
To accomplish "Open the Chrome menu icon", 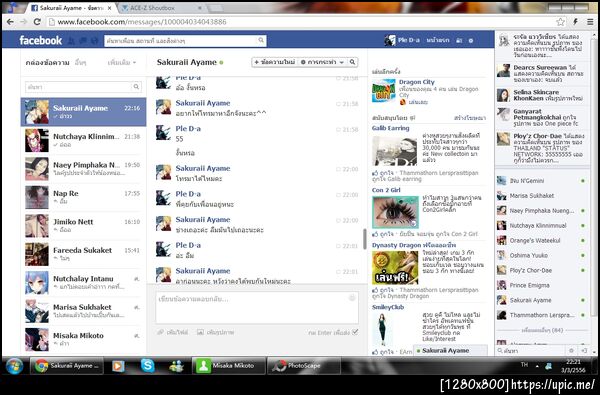I will tap(590, 22).
